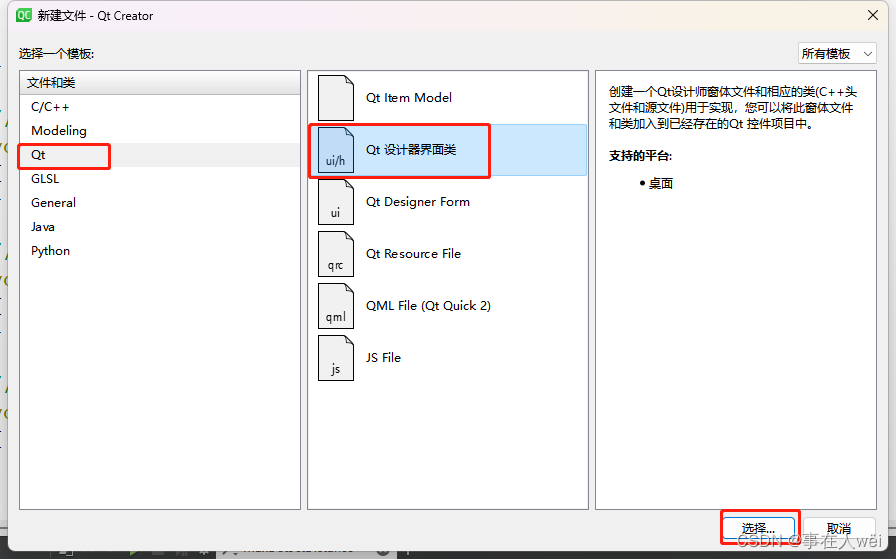Select the ui icon for Qt Designer Form

[336, 202]
